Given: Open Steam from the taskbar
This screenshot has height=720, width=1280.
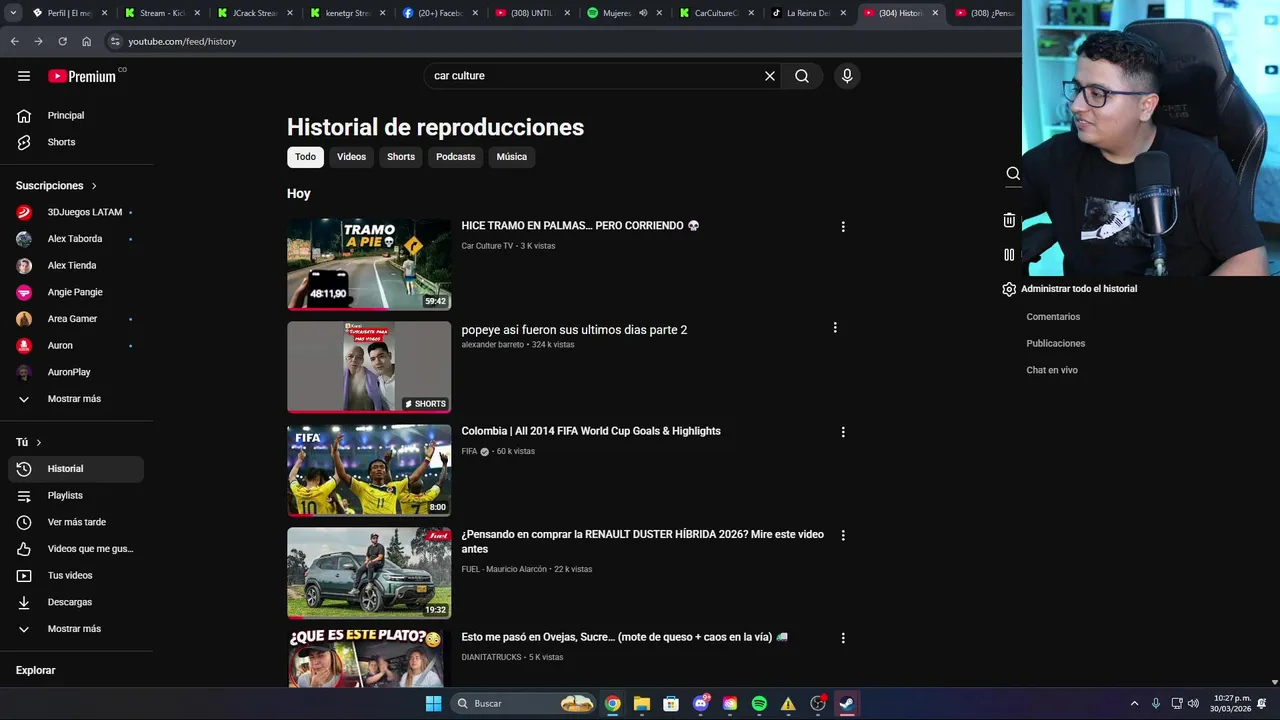Looking at the screenshot, I should pyautogui.click(x=846, y=704).
